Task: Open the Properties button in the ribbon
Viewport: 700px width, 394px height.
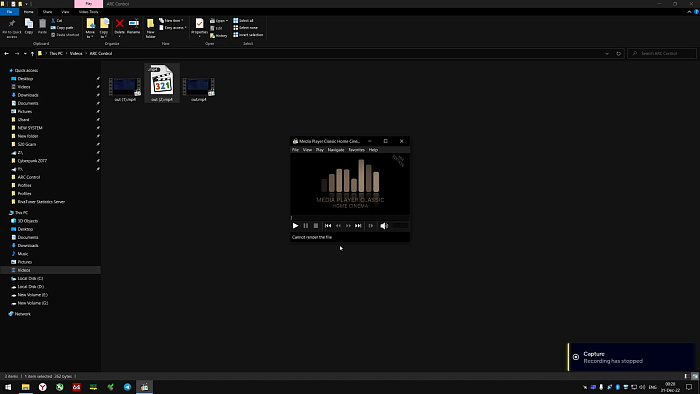Action: pos(200,28)
